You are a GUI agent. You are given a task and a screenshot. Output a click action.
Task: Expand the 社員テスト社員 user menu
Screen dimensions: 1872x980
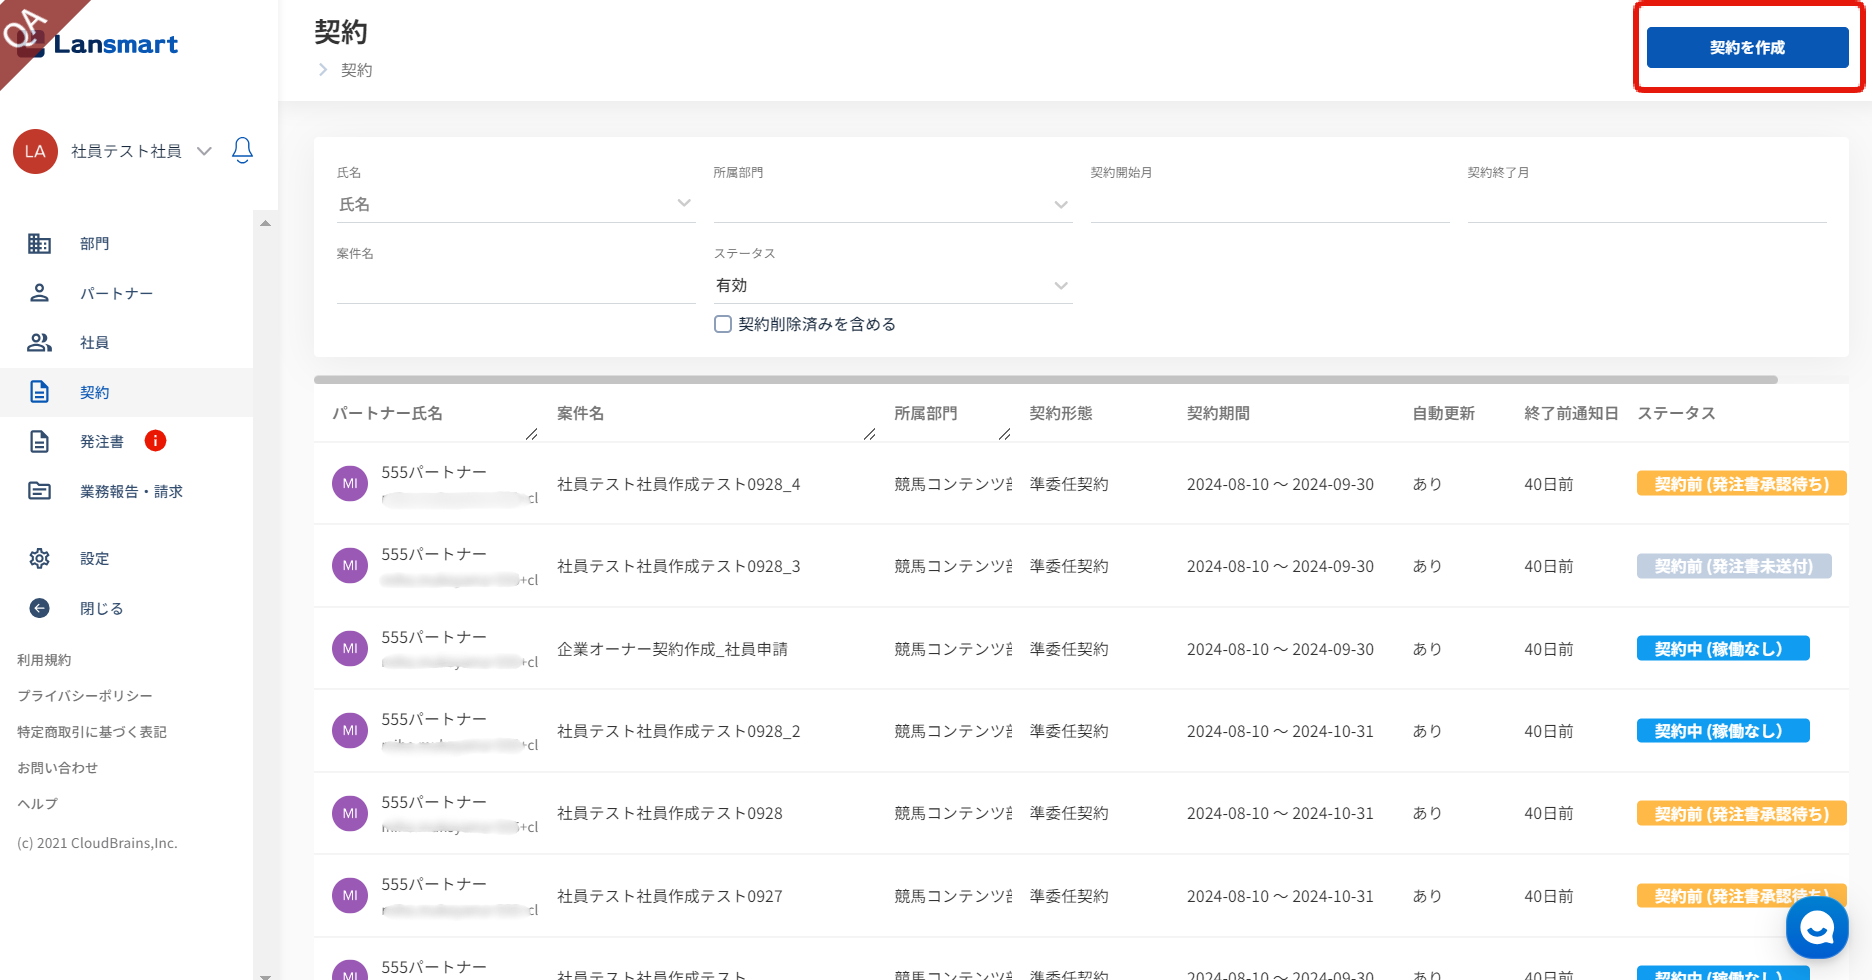(204, 151)
